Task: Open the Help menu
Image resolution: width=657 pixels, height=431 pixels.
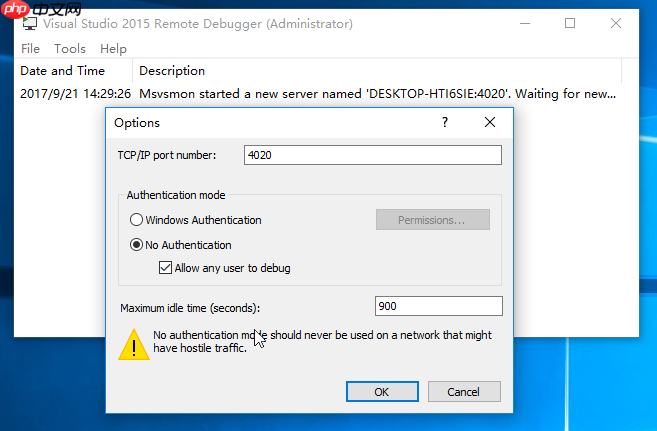Action: 113,49
